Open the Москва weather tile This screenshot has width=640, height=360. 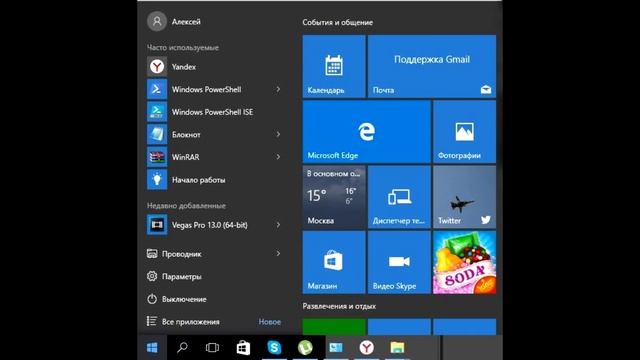(x=334, y=197)
